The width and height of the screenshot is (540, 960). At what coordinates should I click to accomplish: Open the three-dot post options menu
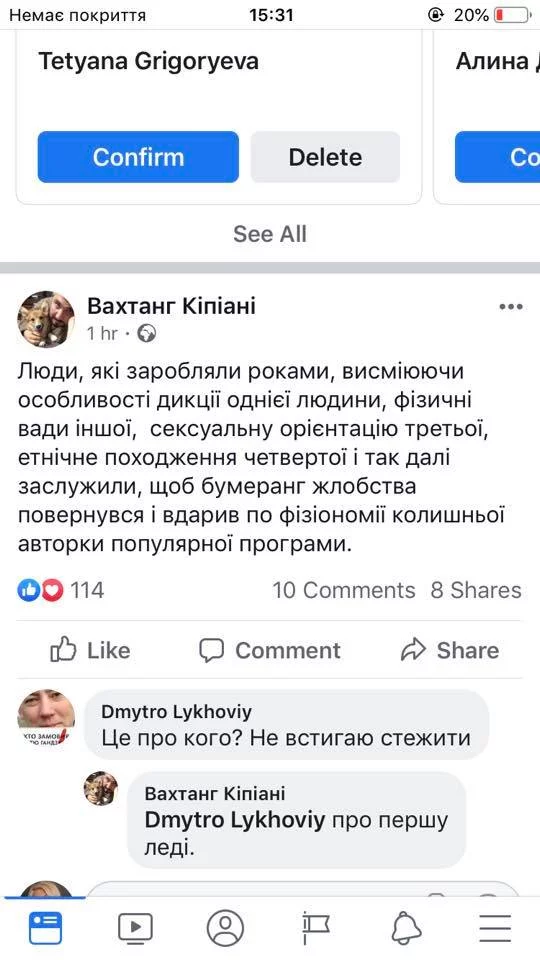click(511, 307)
